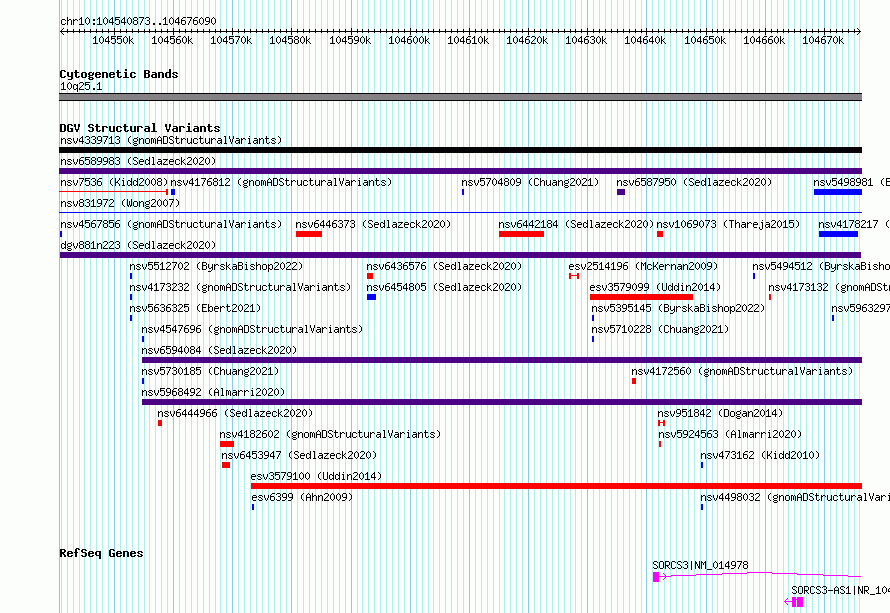Open the RefSeq Genes track title

coord(101,553)
